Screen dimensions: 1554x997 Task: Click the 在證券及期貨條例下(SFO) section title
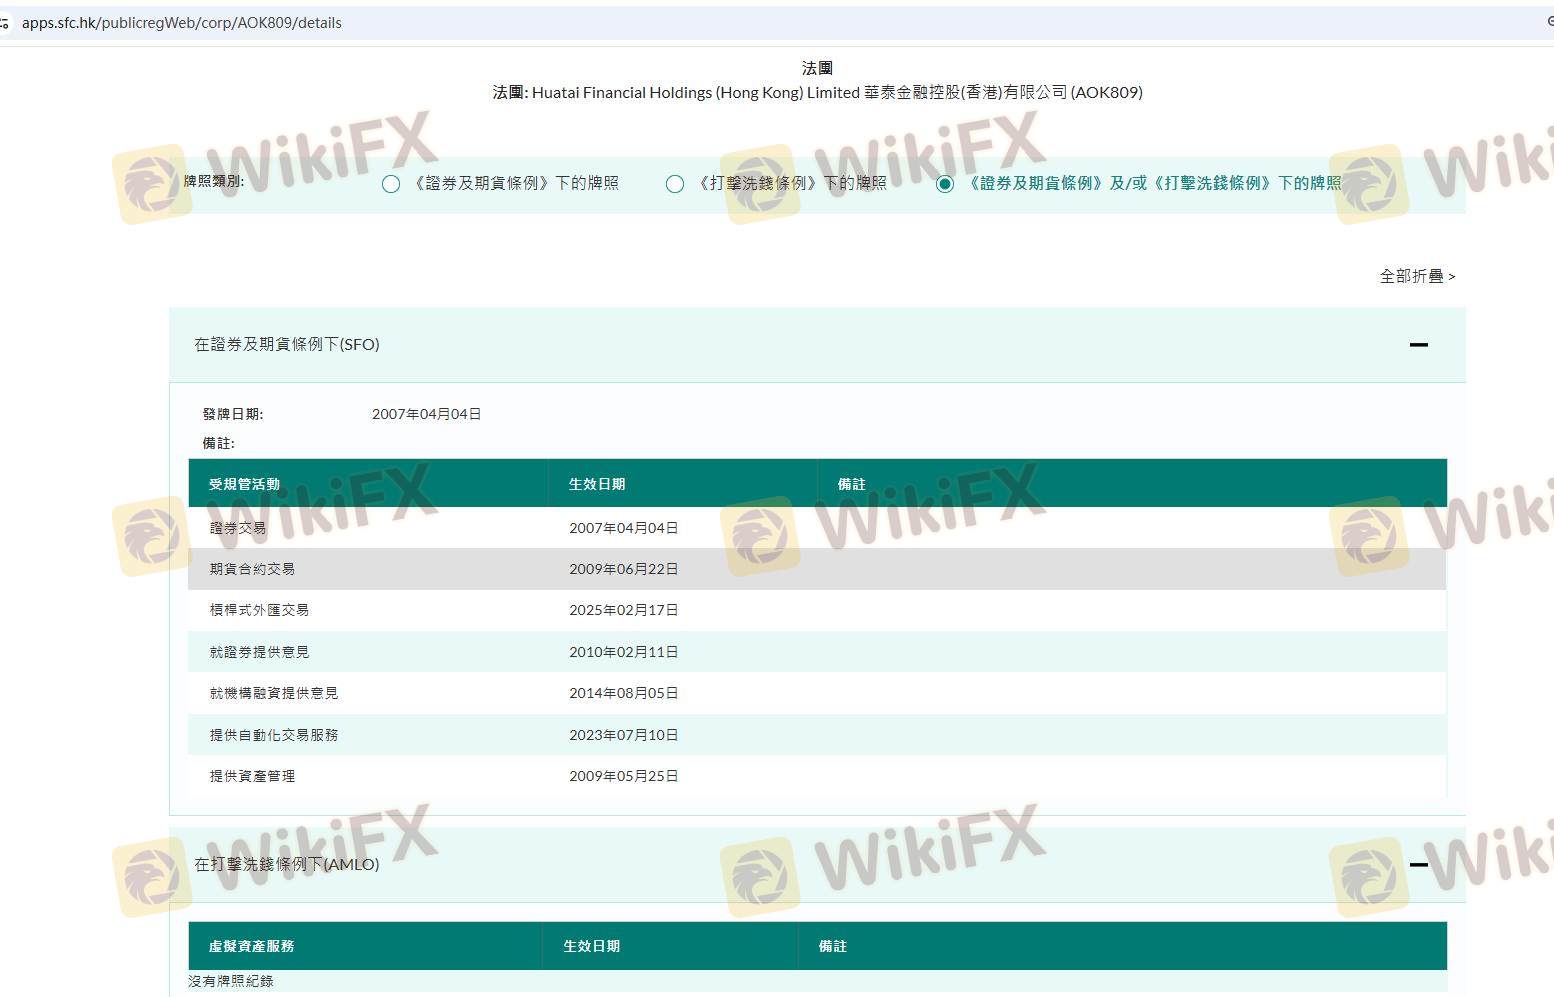287,344
